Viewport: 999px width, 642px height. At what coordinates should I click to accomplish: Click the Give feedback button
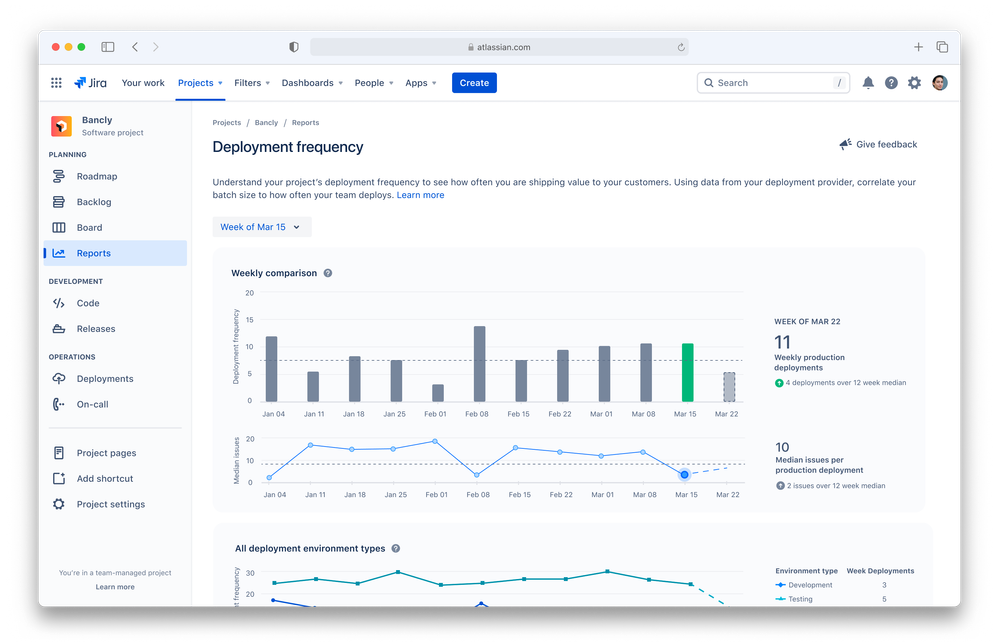click(x=878, y=145)
